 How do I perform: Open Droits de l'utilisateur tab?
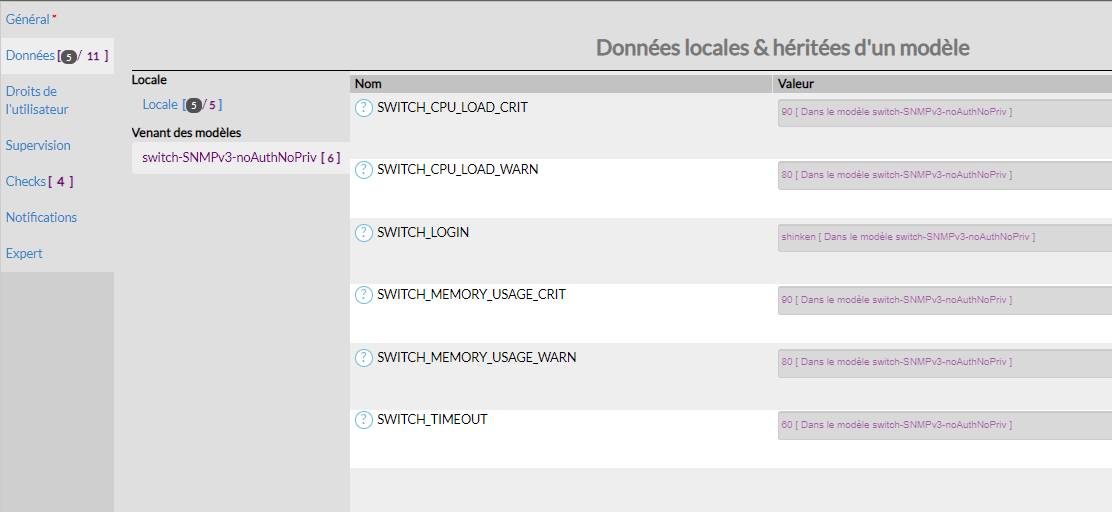coord(37,100)
